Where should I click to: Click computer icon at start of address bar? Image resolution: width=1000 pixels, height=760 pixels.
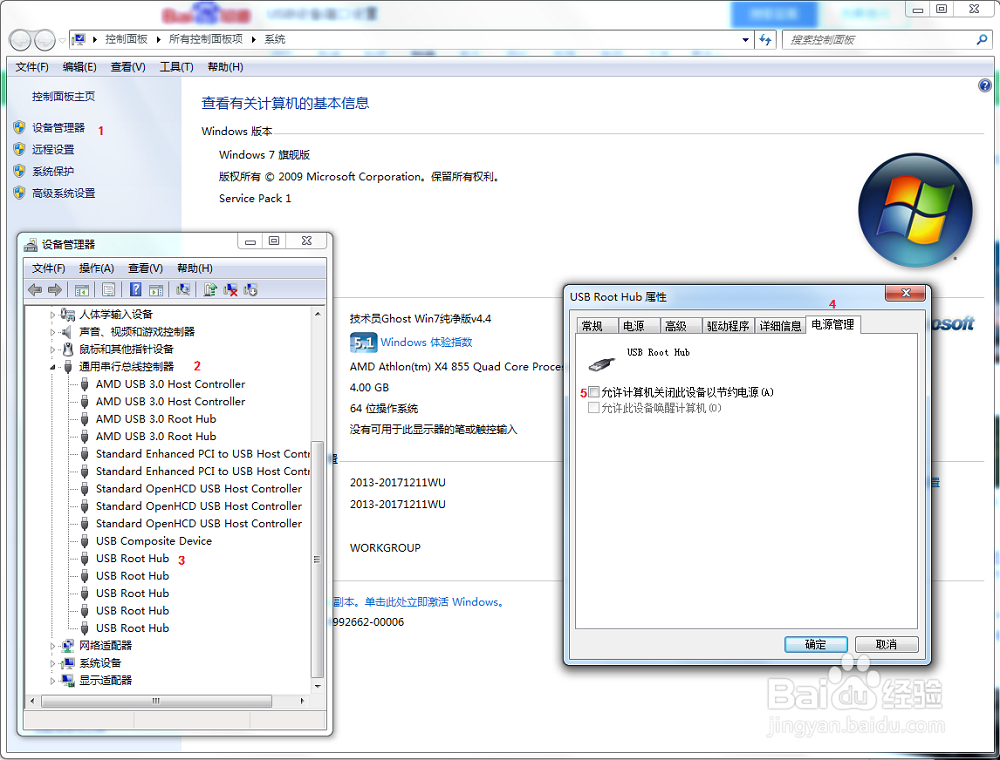[78, 40]
